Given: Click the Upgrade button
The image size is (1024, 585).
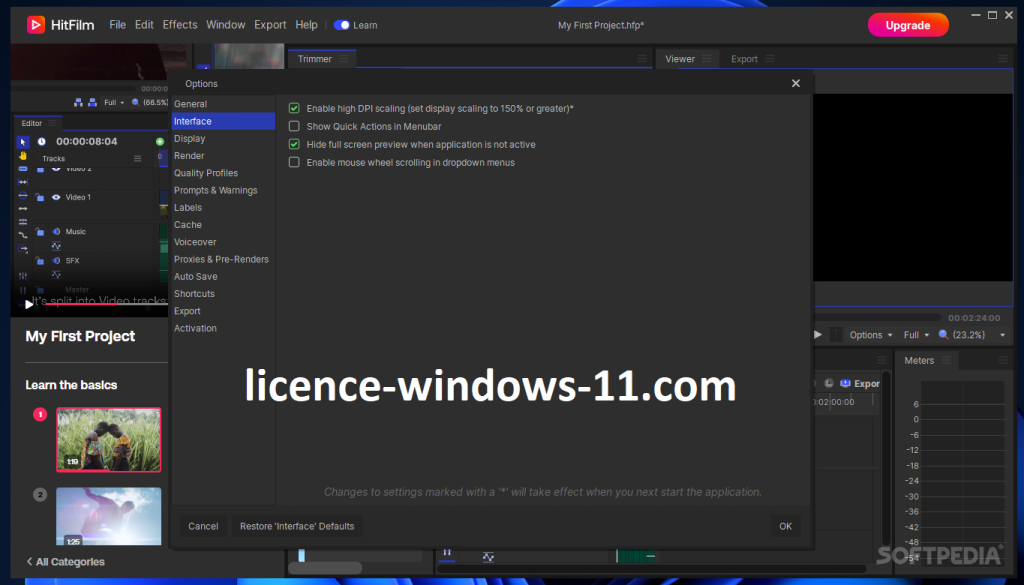Looking at the screenshot, I should pyautogui.click(x=907, y=25).
